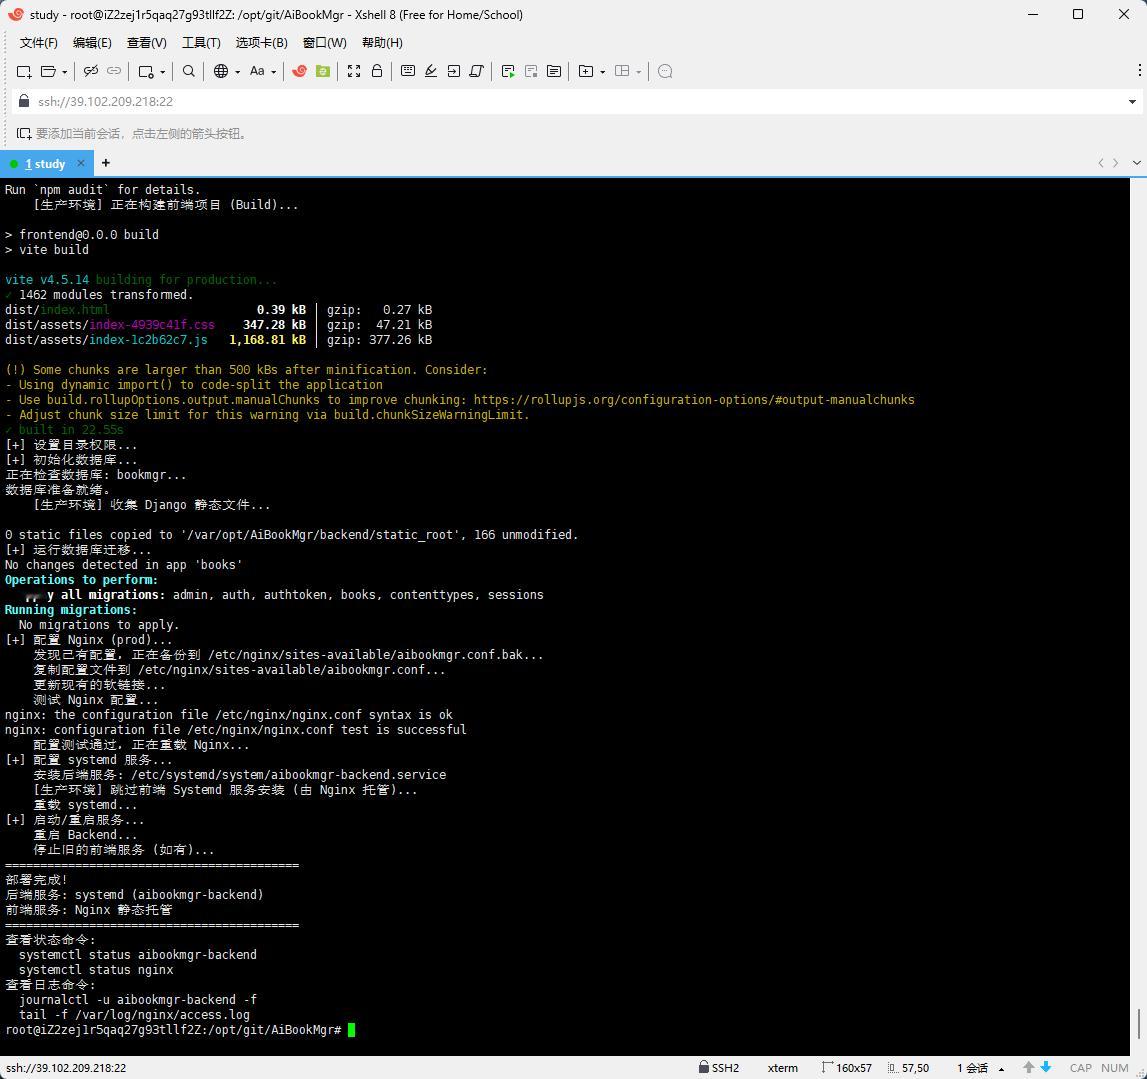1147x1079 pixels.
Task: Click the rollupjs.org manualchunks URL in terminal
Action: click(694, 399)
